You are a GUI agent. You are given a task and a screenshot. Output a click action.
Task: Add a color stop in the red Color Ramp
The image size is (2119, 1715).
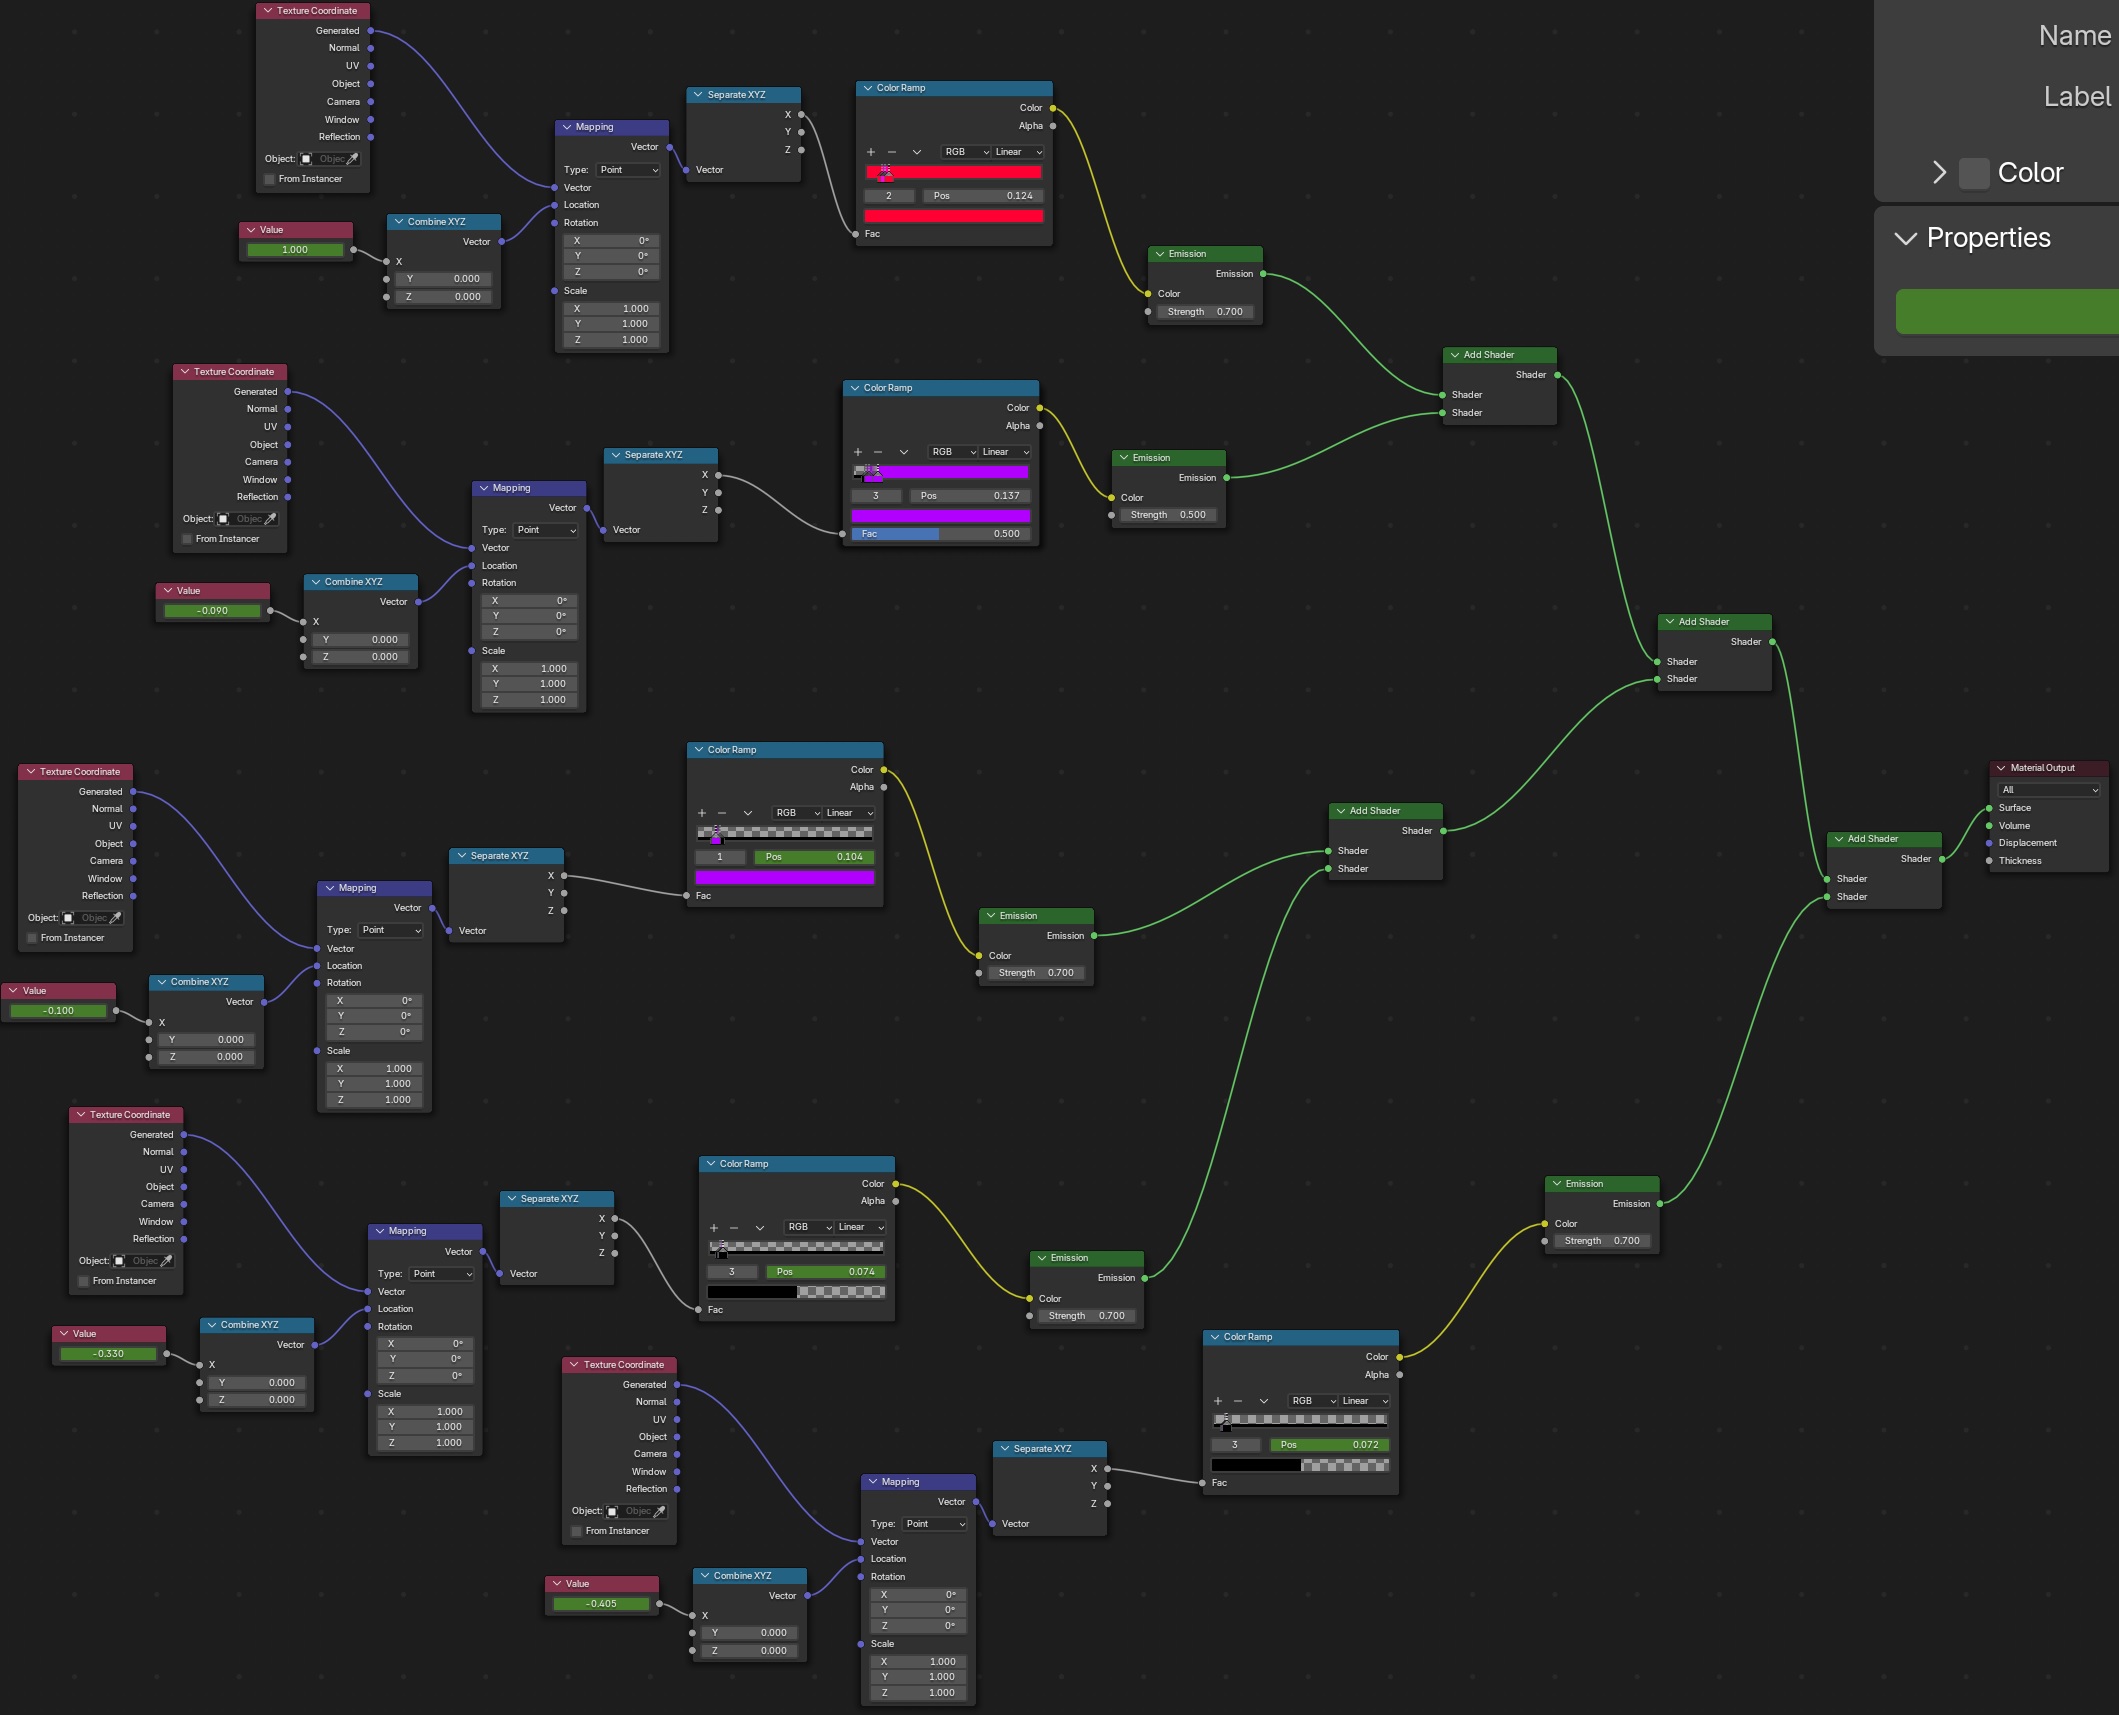click(x=870, y=152)
